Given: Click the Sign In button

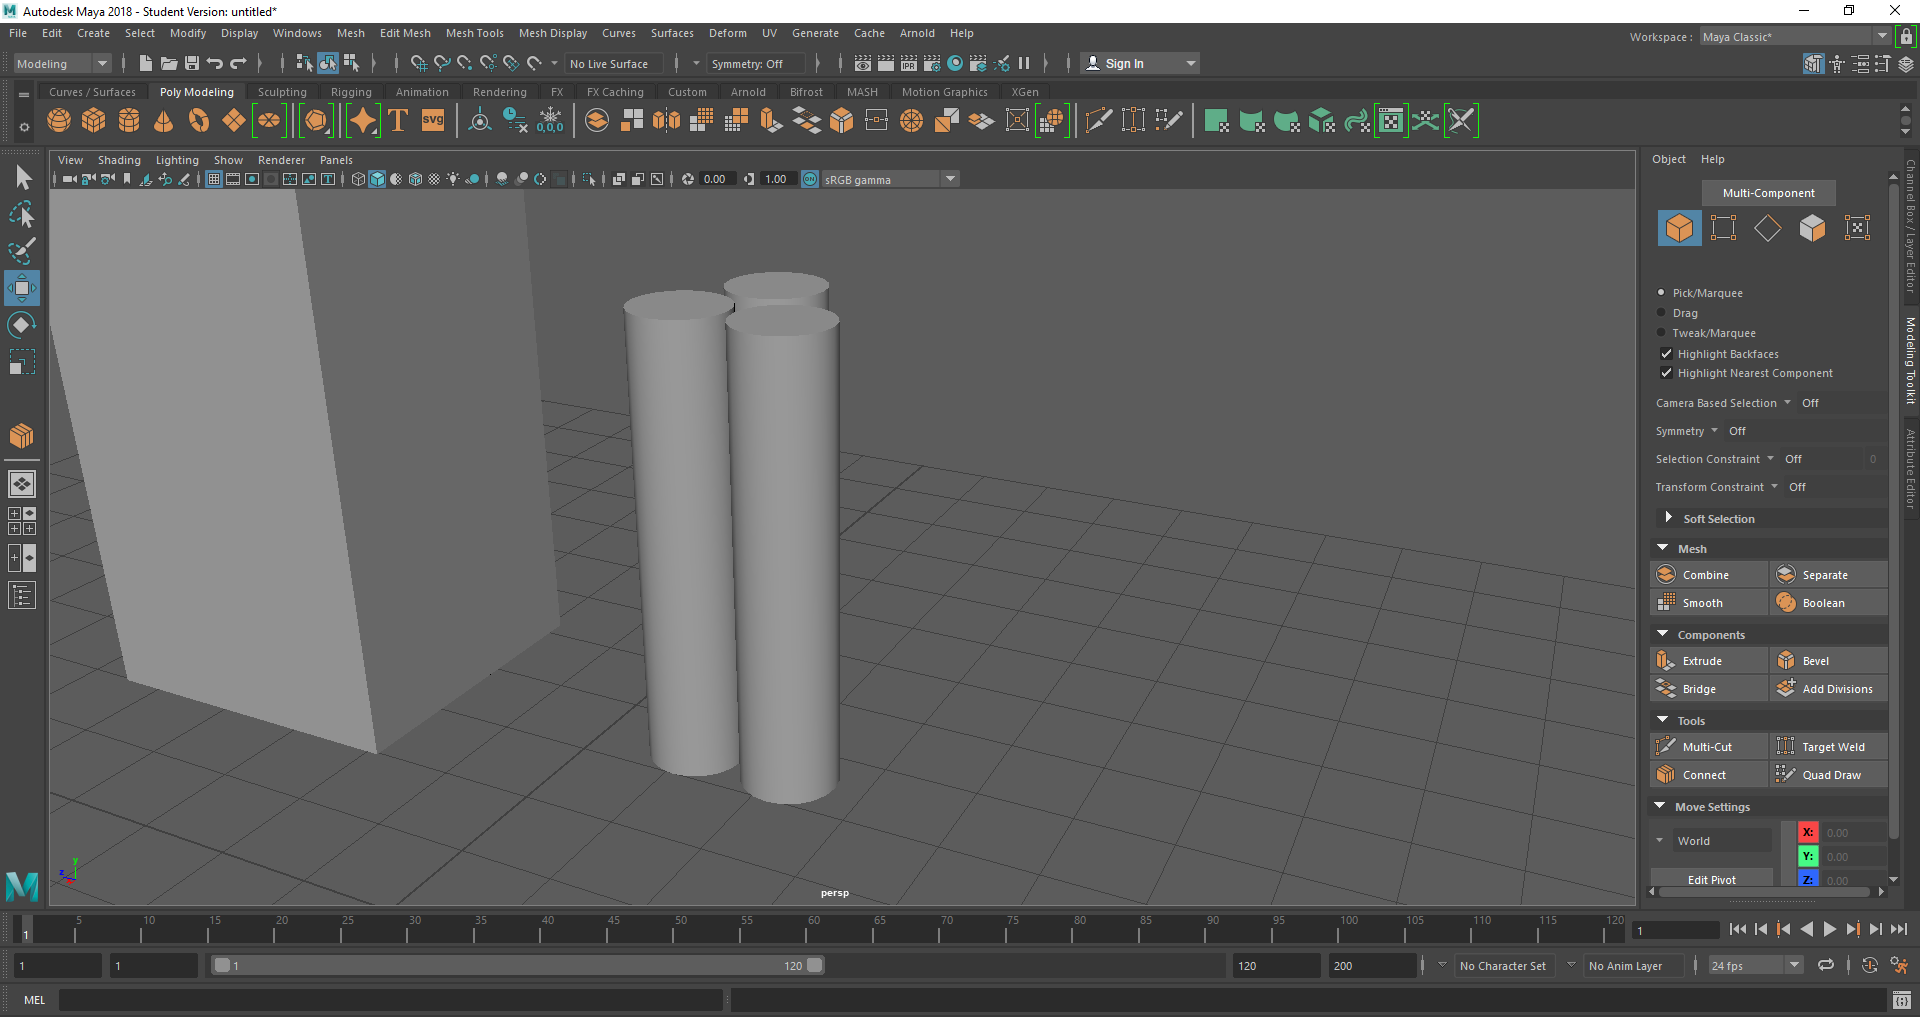Looking at the screenshot, I should (x=1124, y=64).
